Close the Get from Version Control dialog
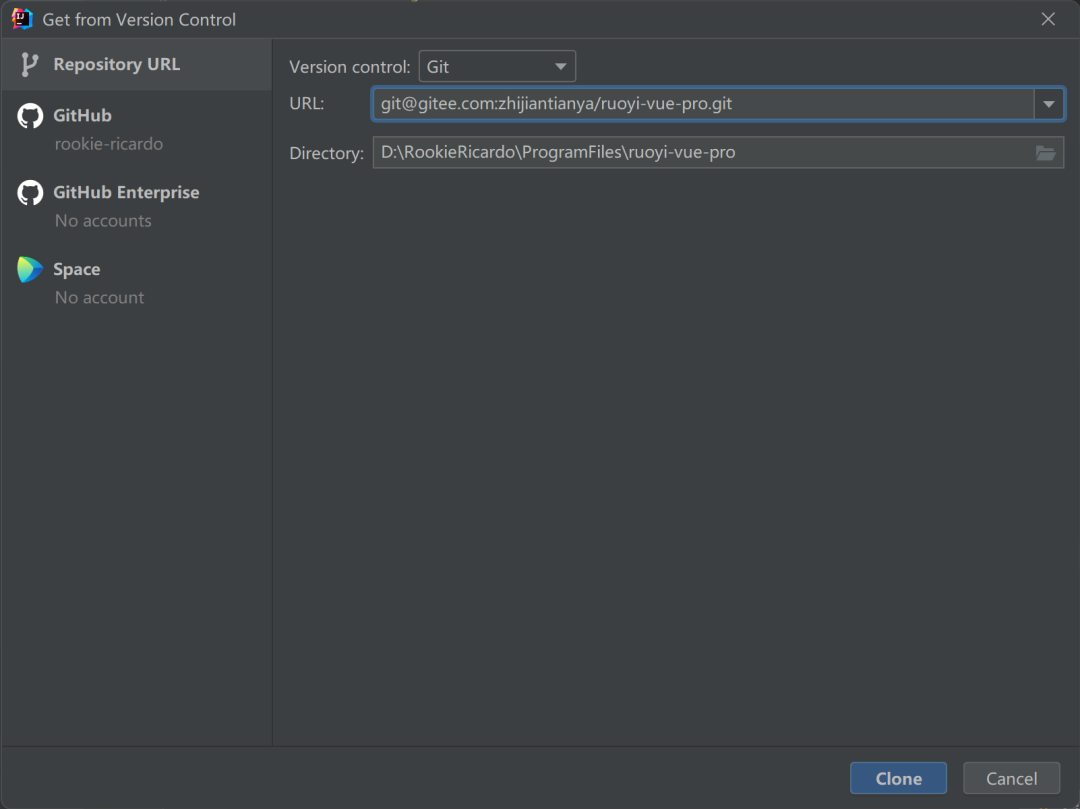 pyautogui.click(x=1048, y=19)
